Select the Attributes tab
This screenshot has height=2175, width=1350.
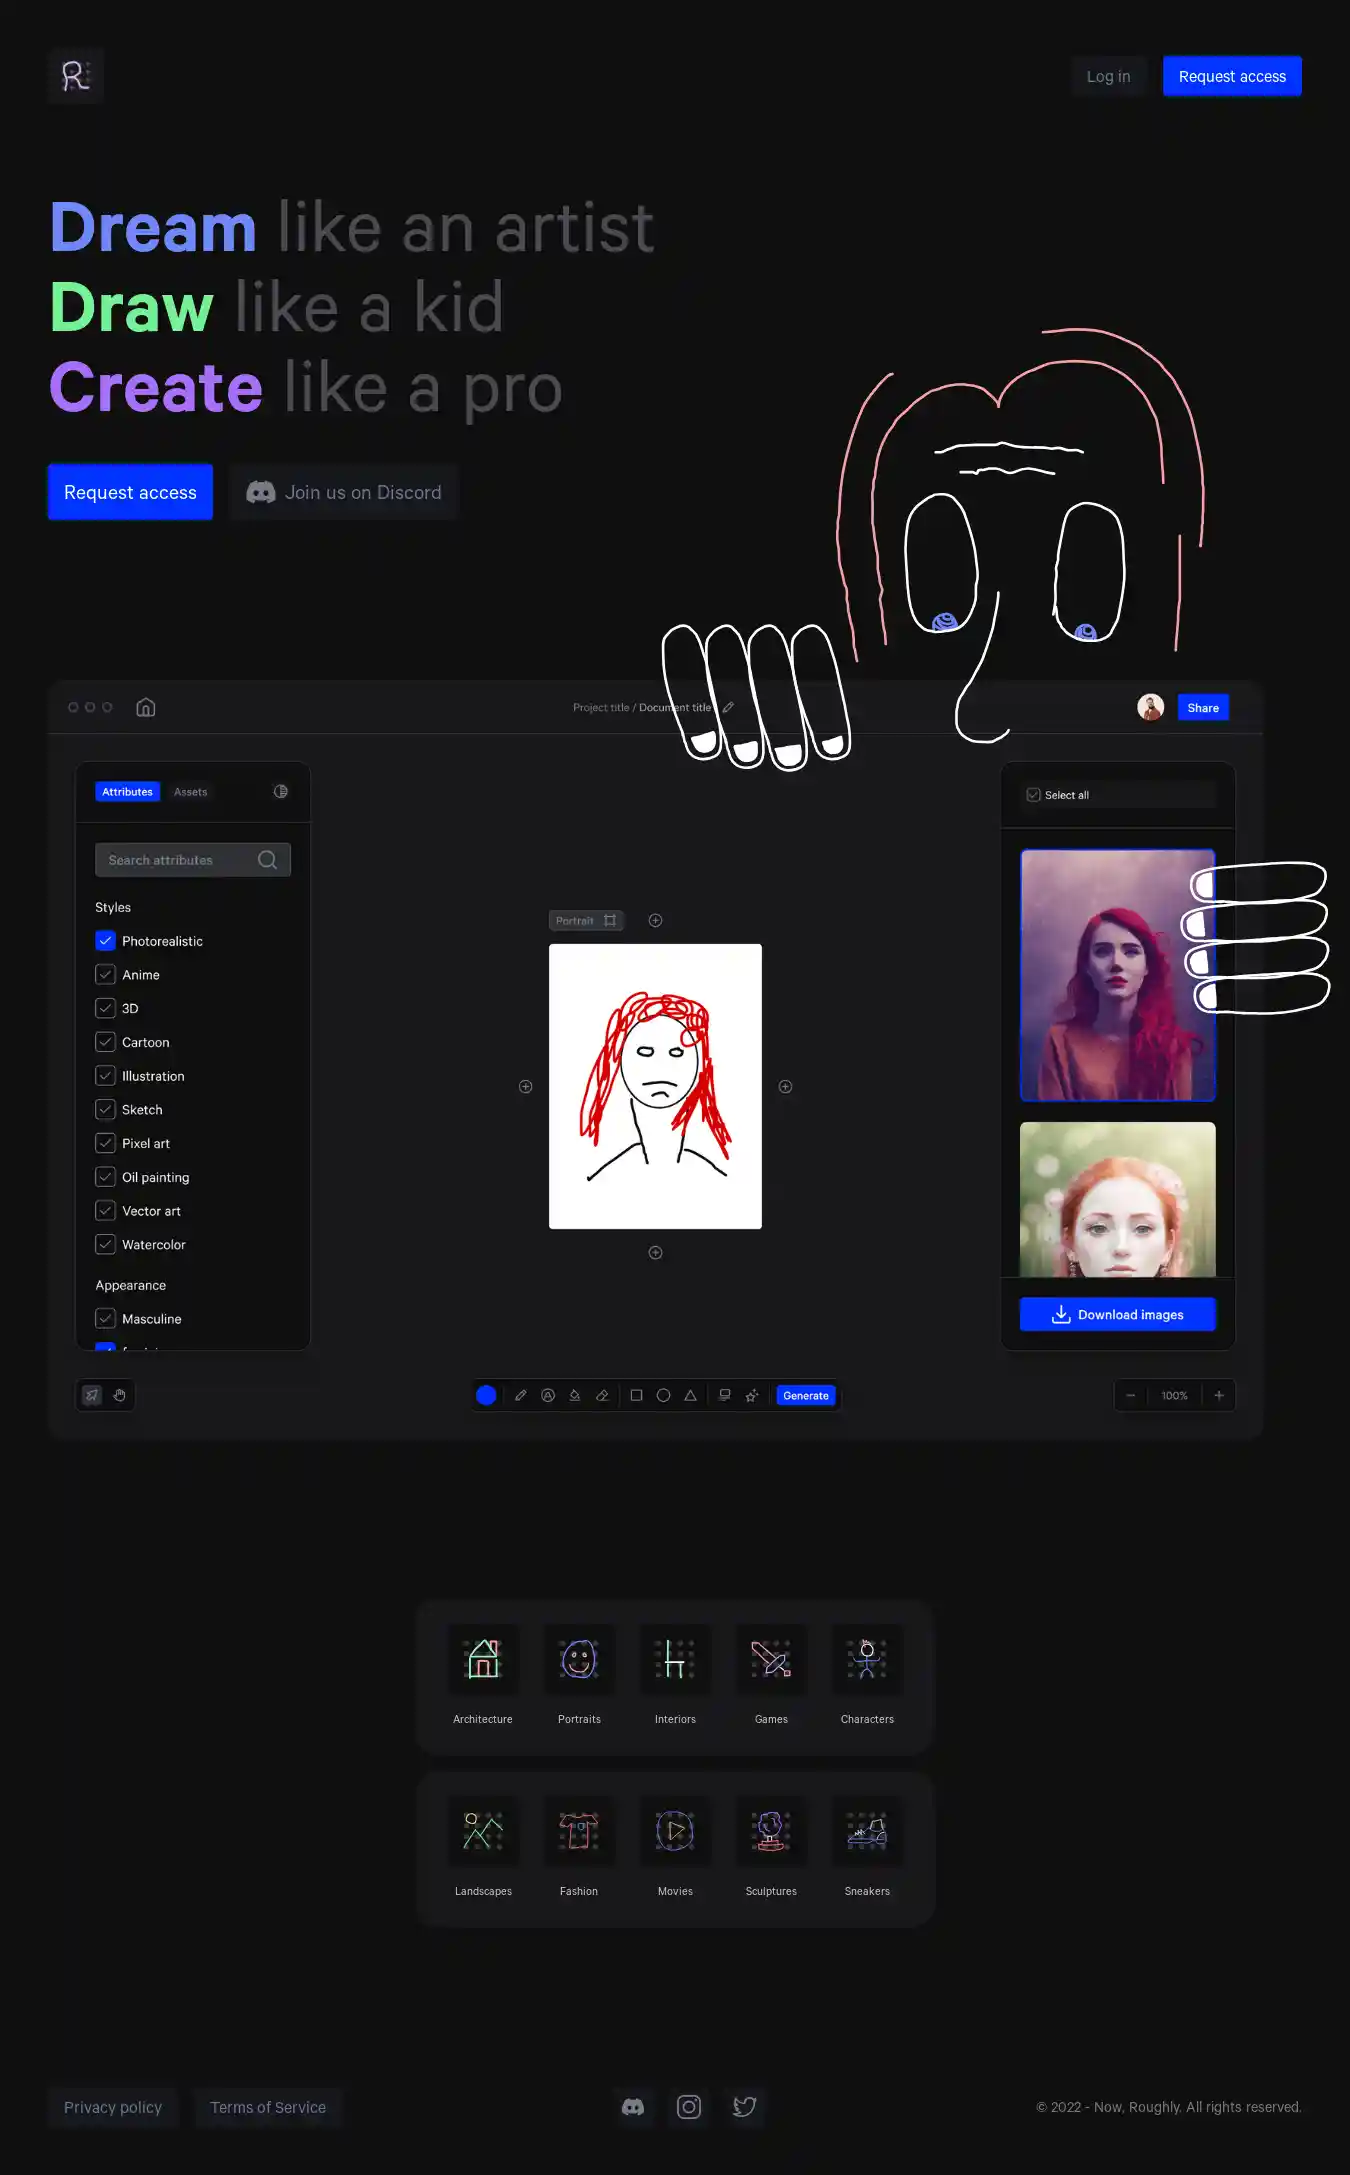[x=127, y=792]
